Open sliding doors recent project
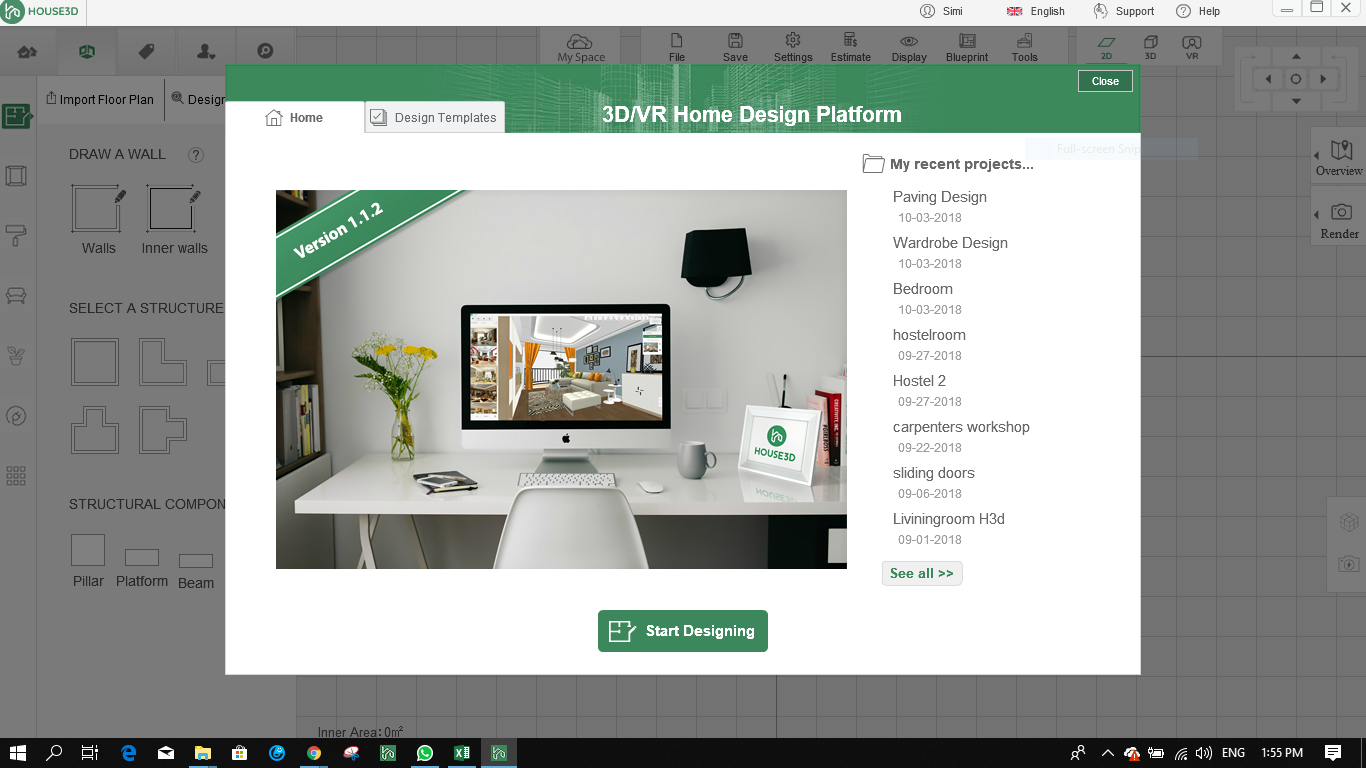 pyautogui.click(x=934, y=473)
